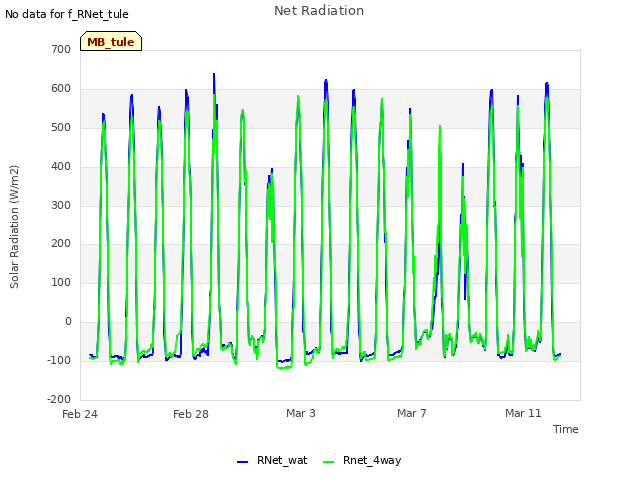The height and width of the screenshot is (480, 640).
Task: Click the 300 y-axis tick label
Action: point(61,205)
